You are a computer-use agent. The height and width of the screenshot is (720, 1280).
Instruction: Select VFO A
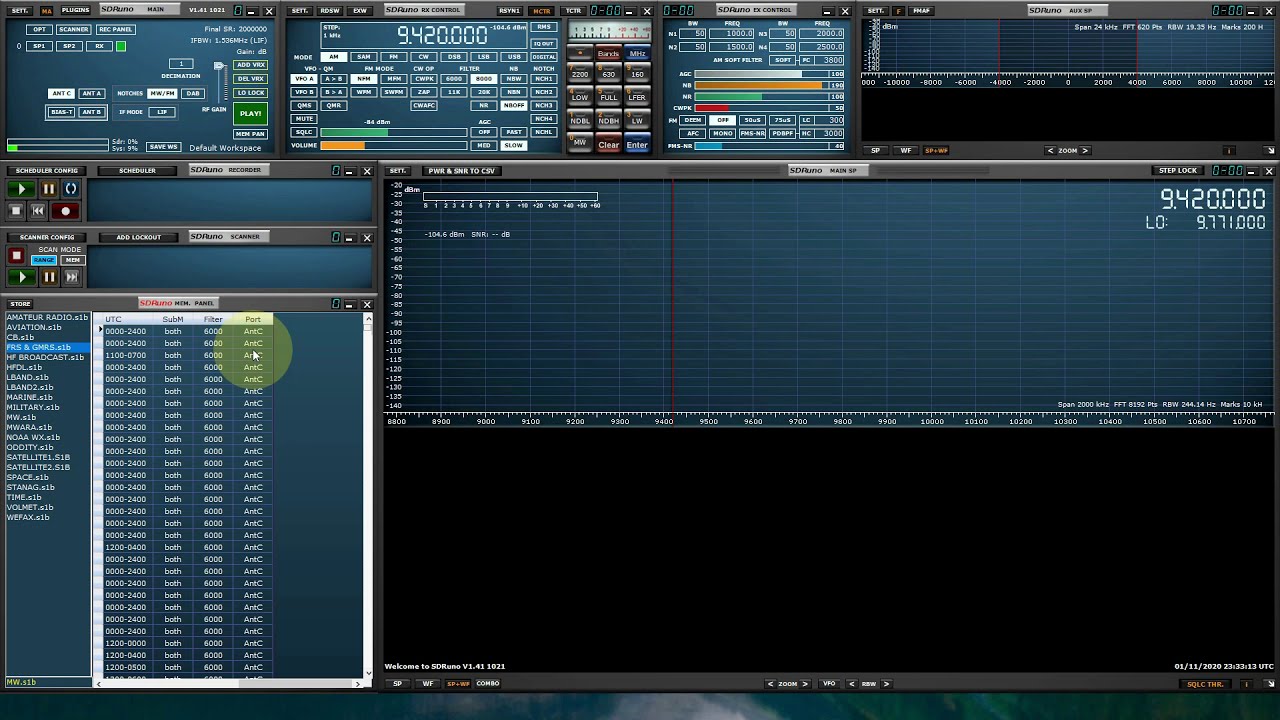click(x=303, y=79)
